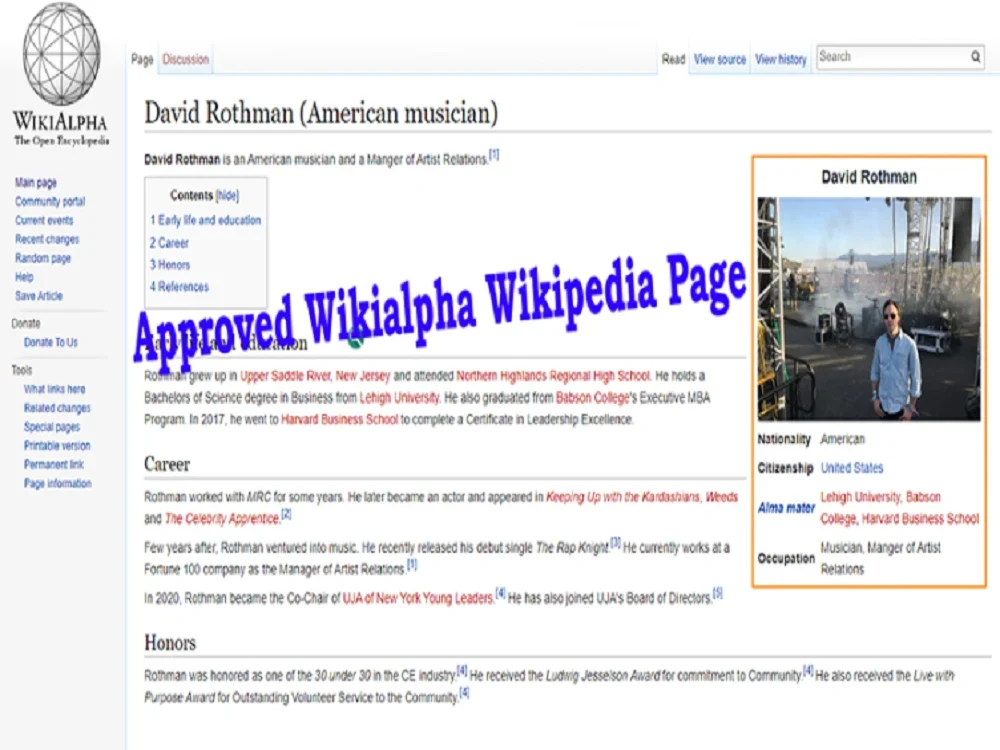Viewport: 1000px width, 750px height.
Task: Click David Rothman infobox photo
Action: point(869,309)
